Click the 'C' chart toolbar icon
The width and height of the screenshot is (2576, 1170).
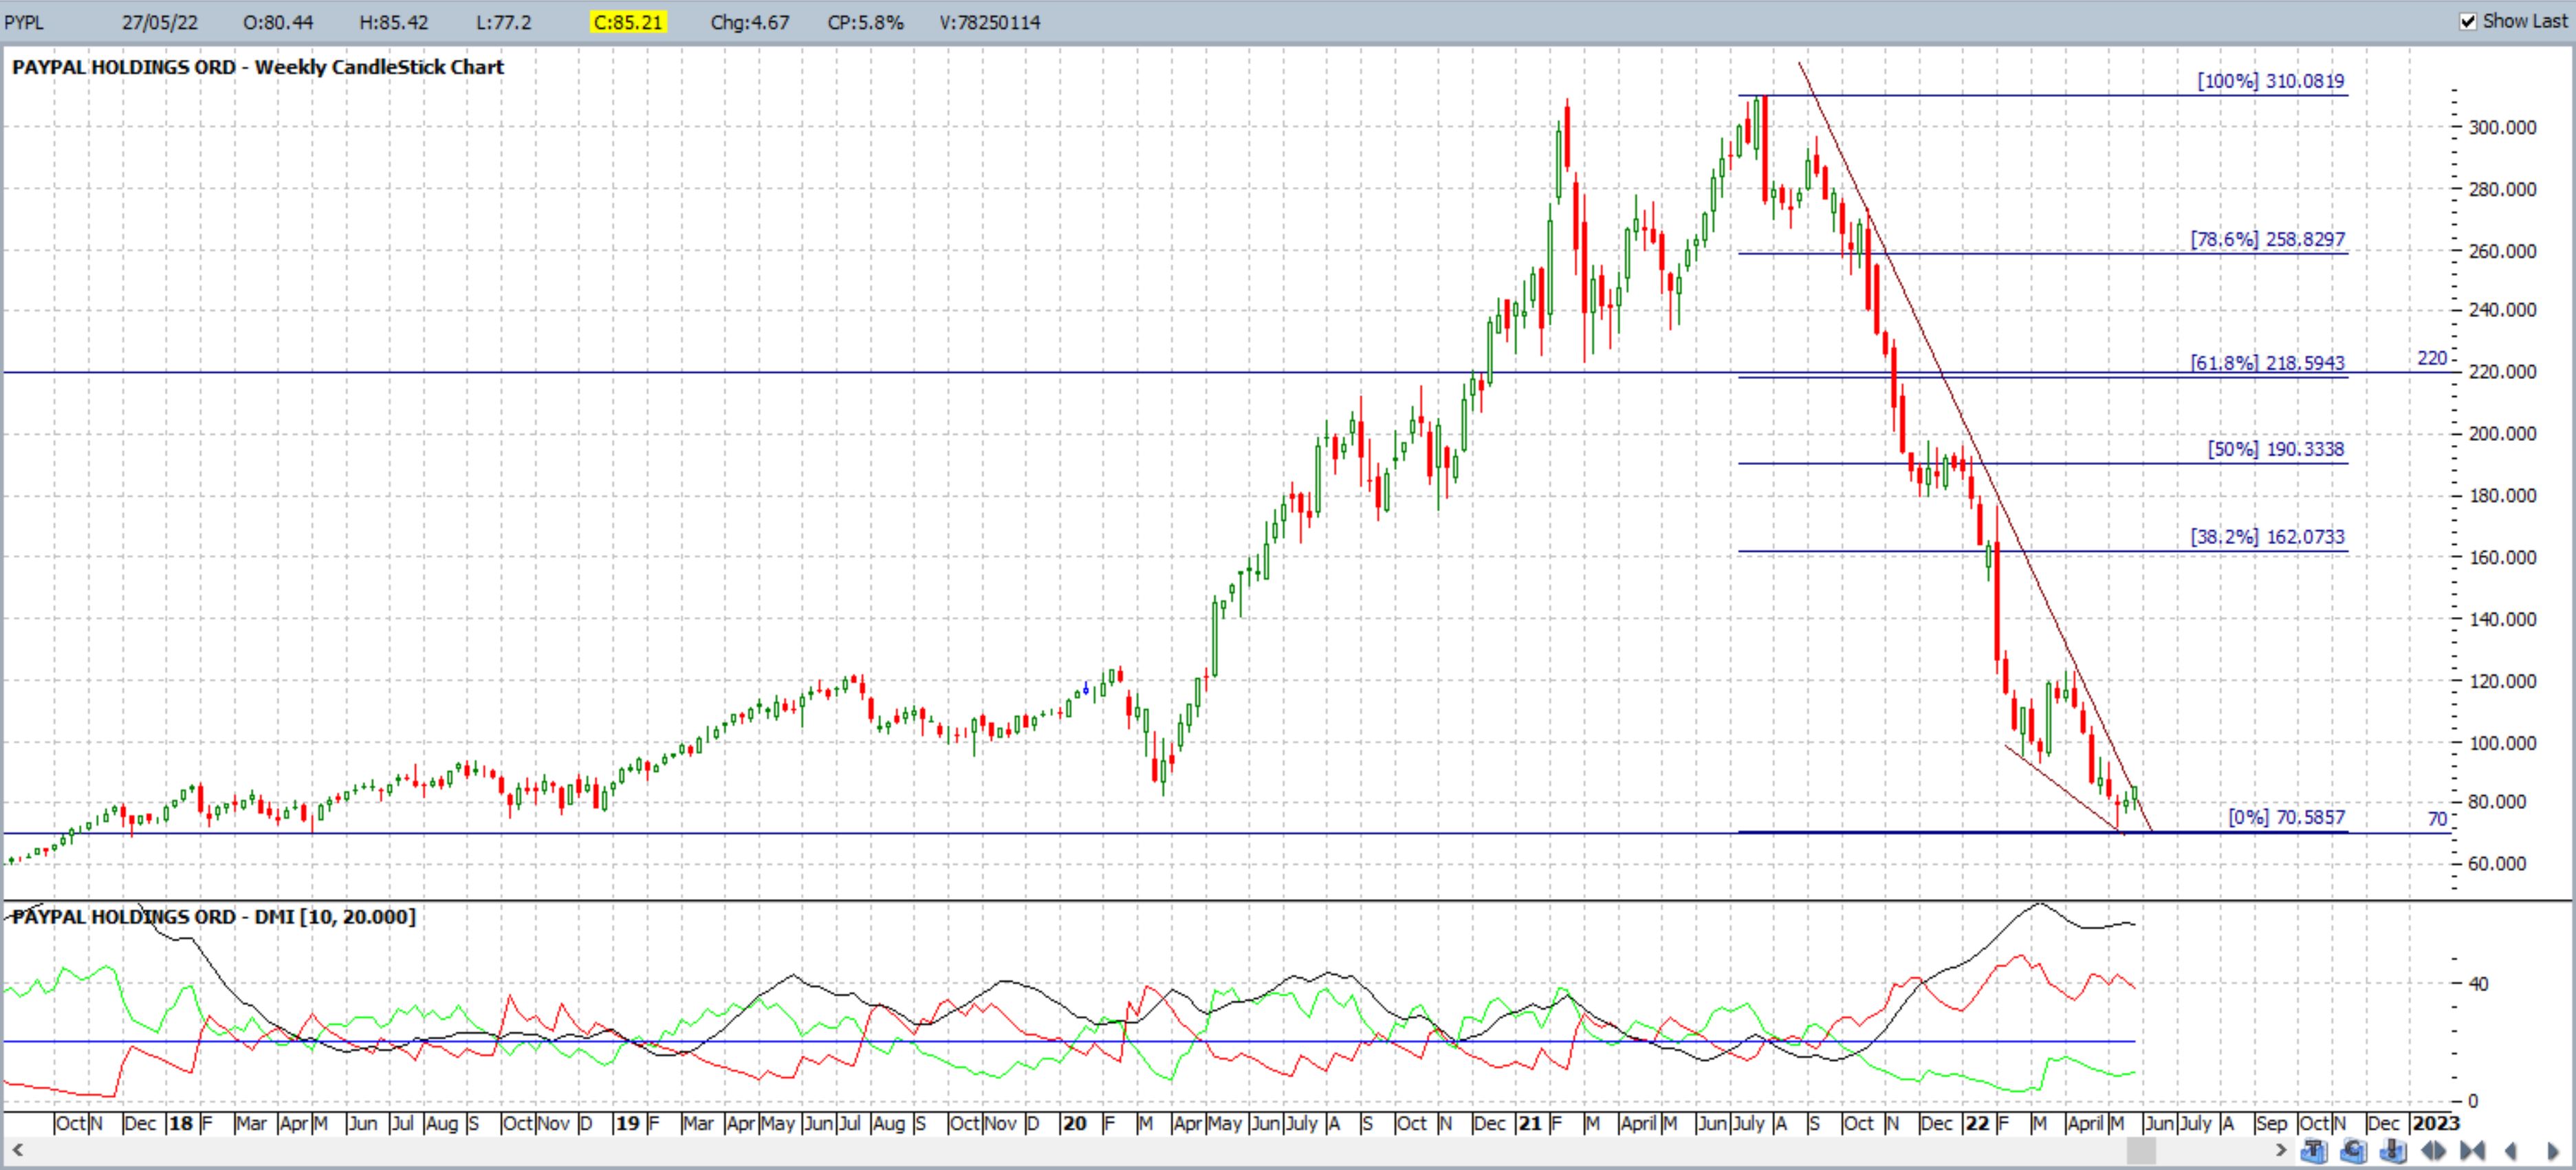pyautogui.click(x=2354, y=1151)
